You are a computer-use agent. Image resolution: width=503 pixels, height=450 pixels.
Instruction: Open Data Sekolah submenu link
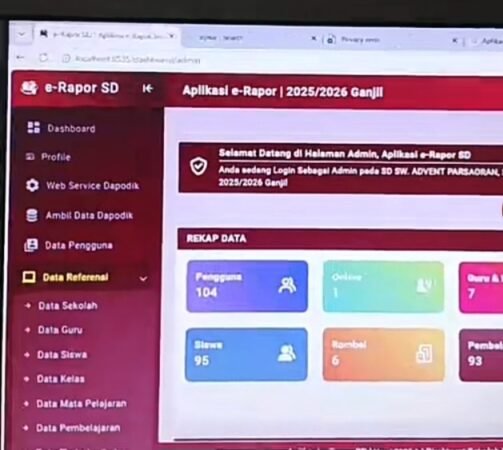tap(68, 305)
